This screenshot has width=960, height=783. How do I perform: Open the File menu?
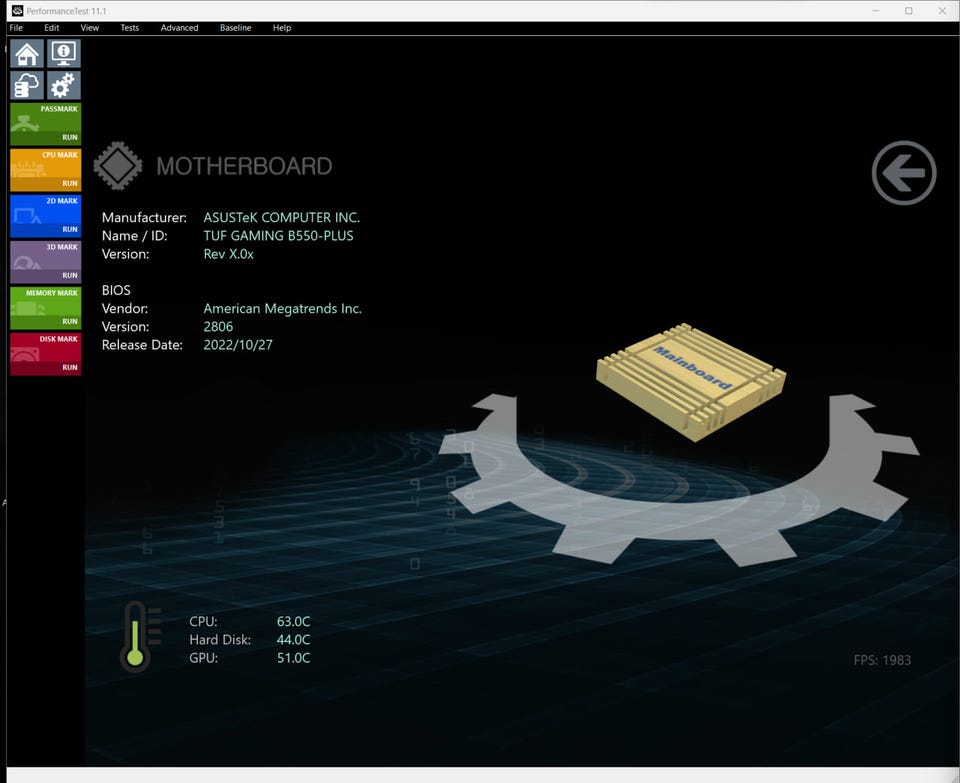click(16, 28)
